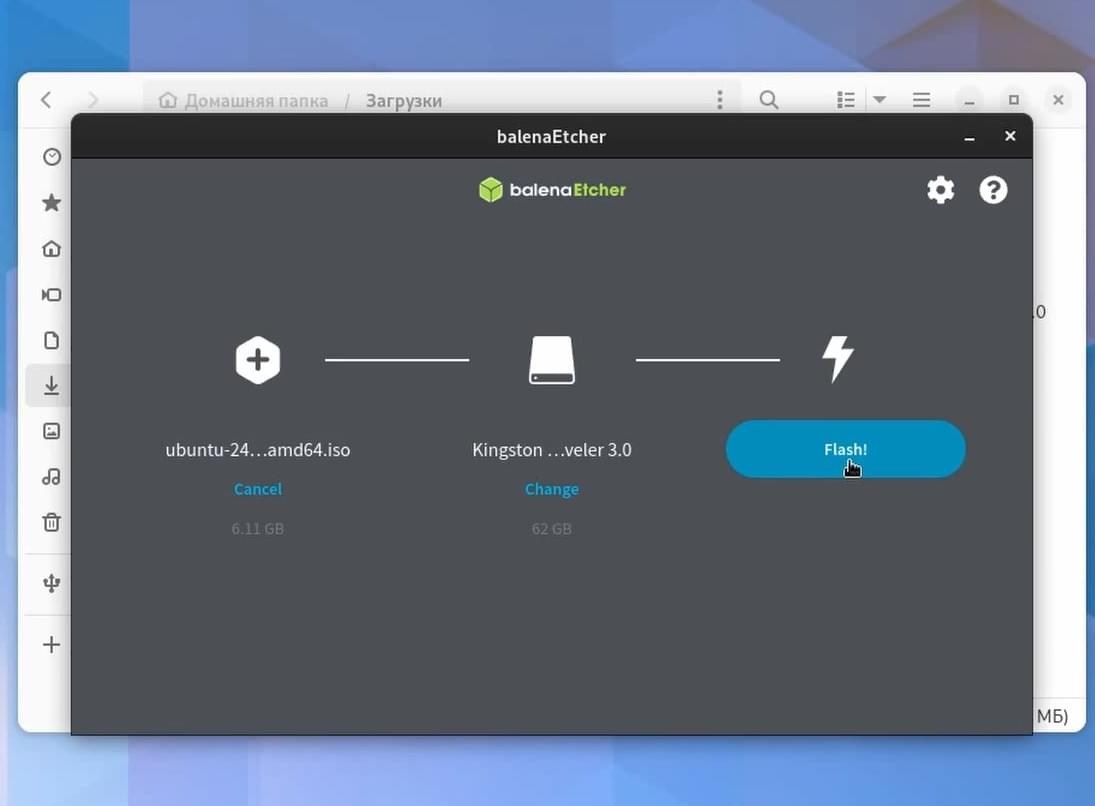This screenshot has height=806, width=1095.
Task: Open search in the file manager
Action: 769,100
